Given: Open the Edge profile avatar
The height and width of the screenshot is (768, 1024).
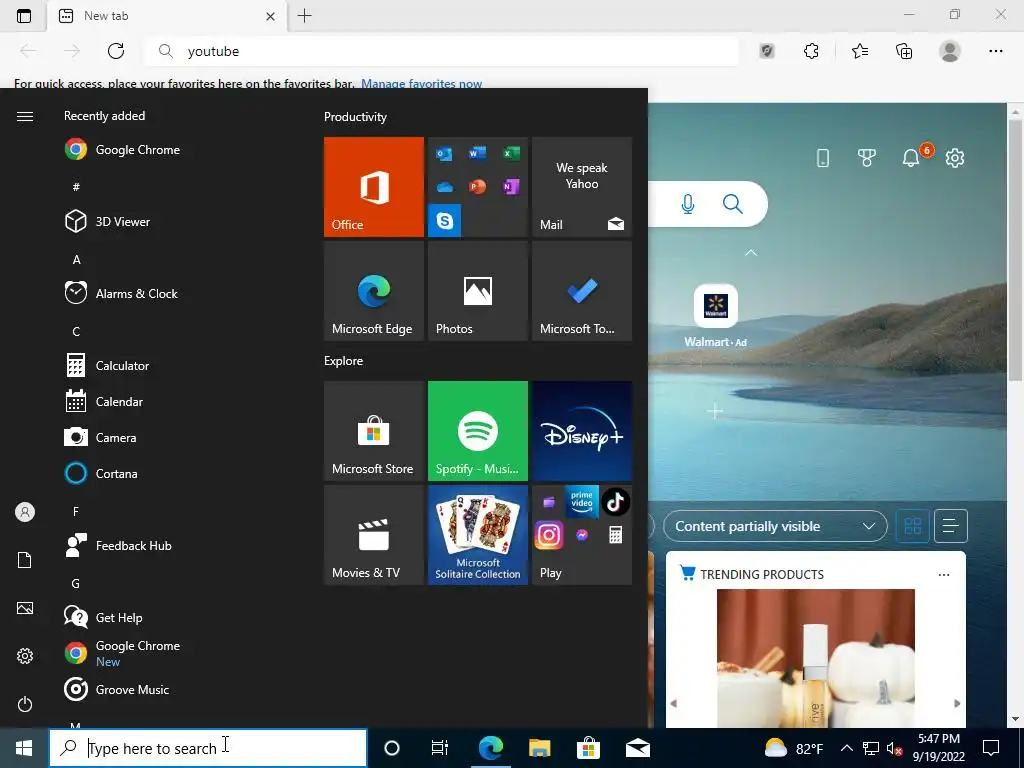Looking at the screenshot, I should coord(950,51).
